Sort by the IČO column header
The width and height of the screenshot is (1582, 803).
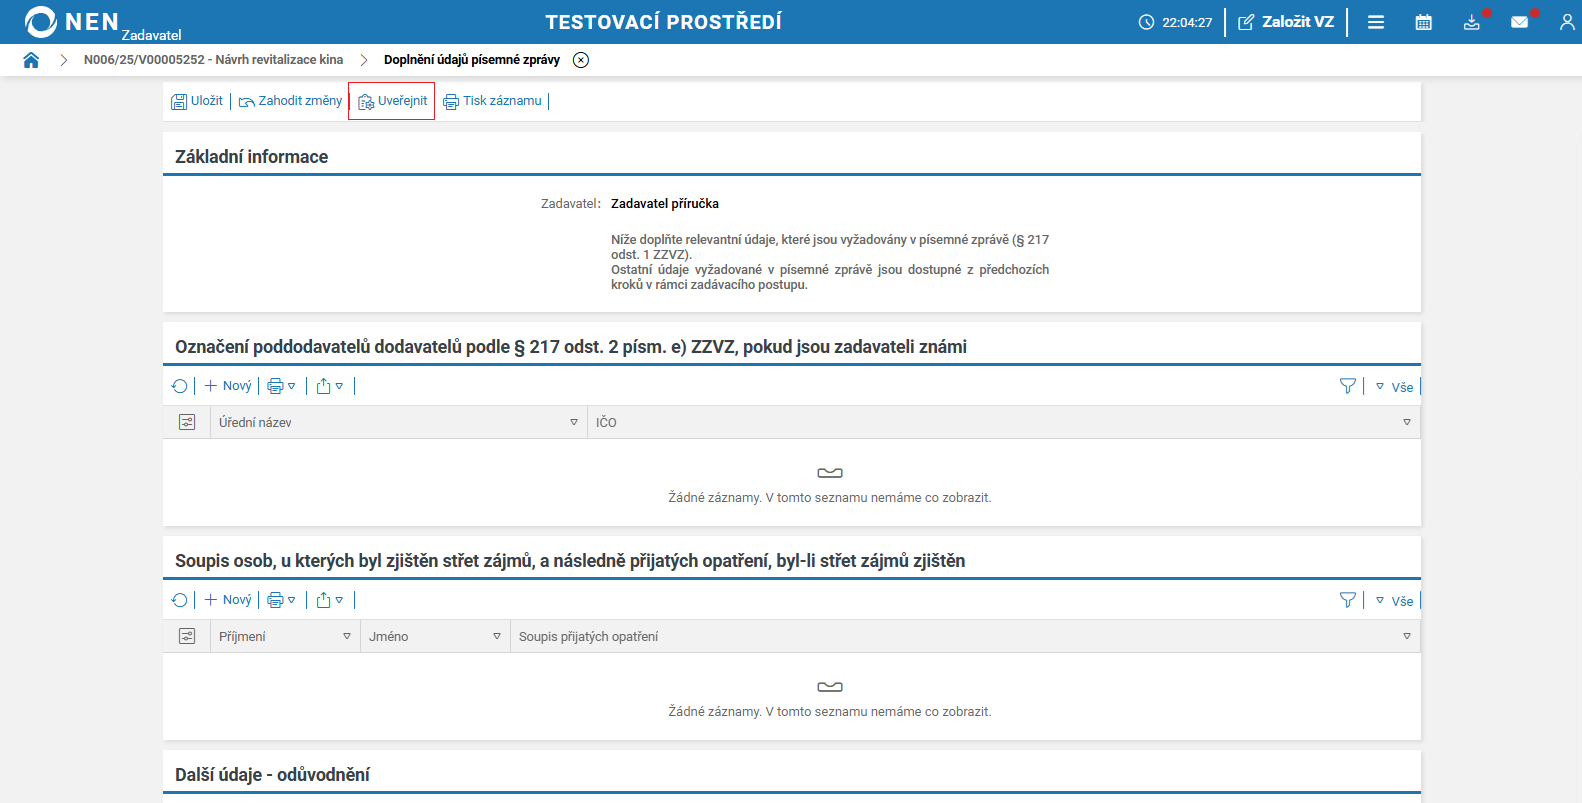606,423
